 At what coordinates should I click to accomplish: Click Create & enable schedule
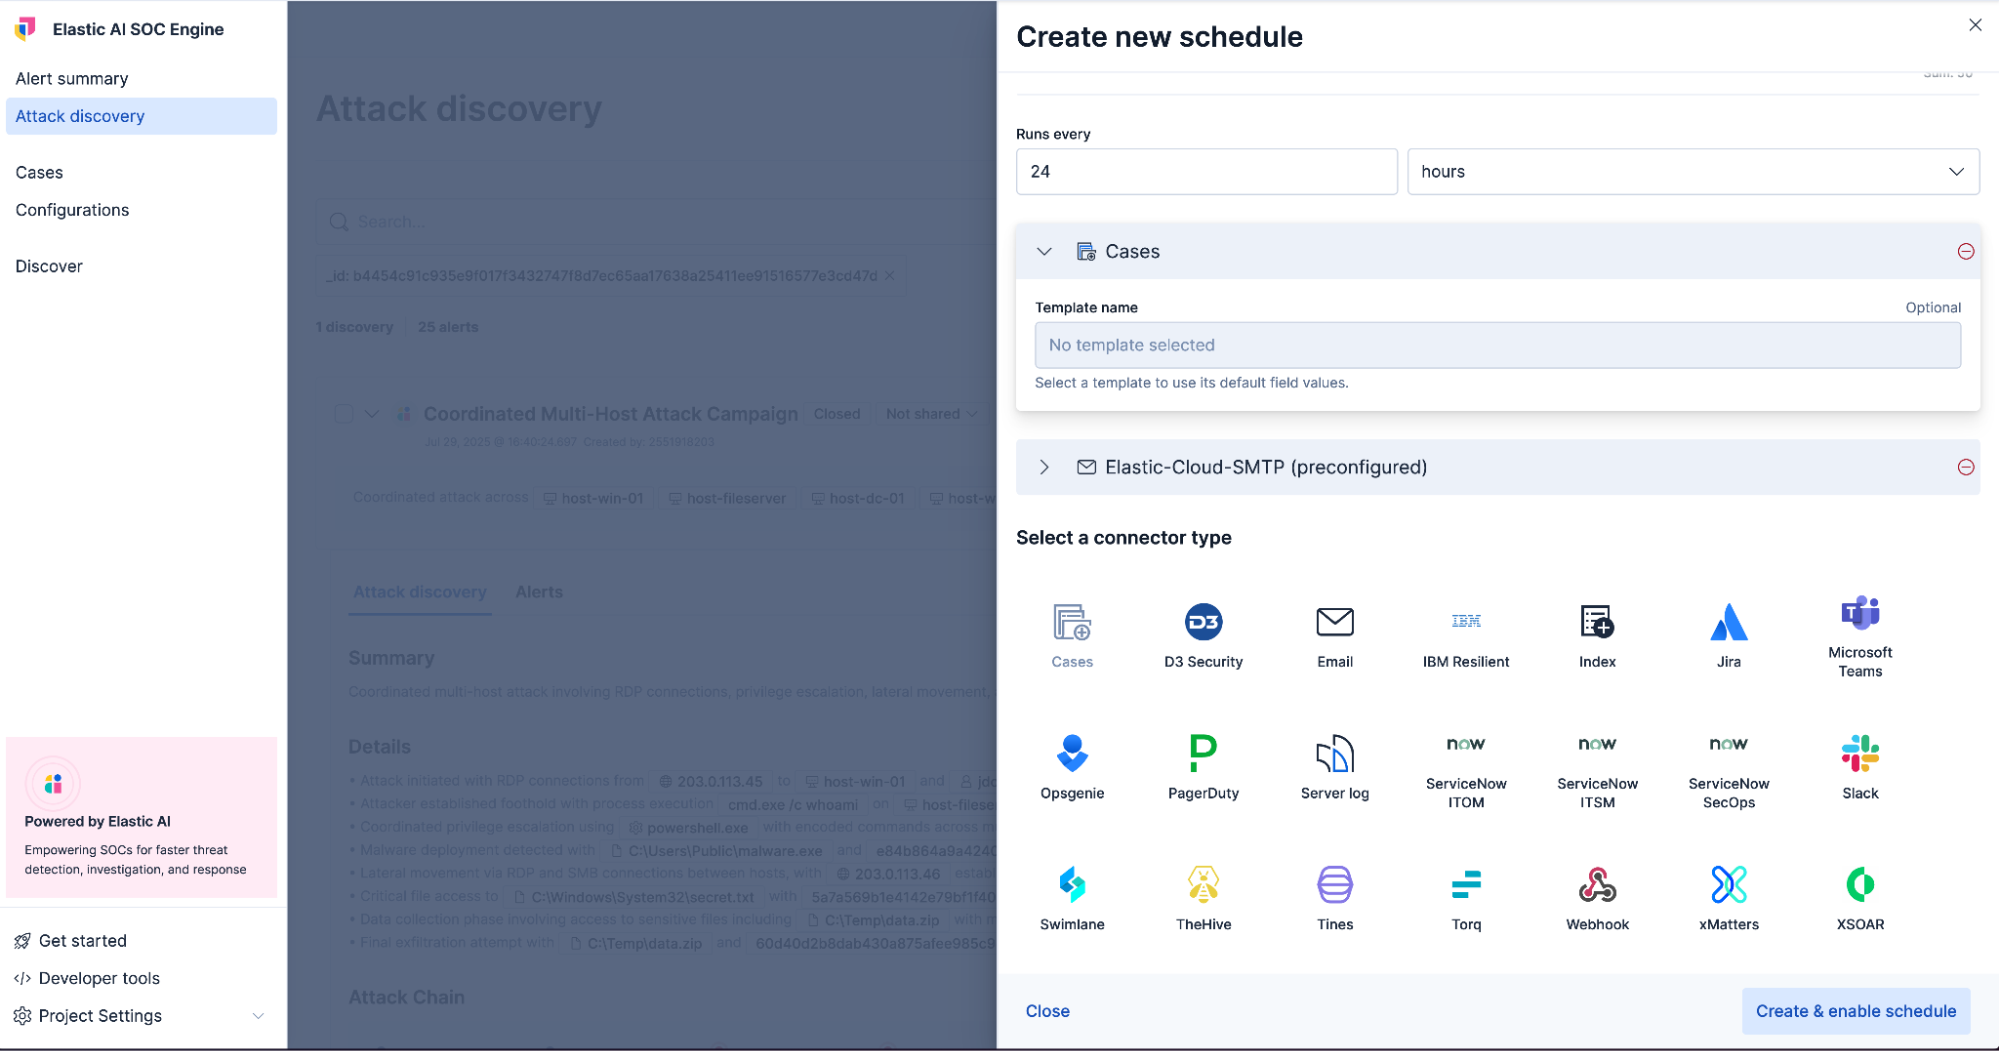[1856, 1011]
